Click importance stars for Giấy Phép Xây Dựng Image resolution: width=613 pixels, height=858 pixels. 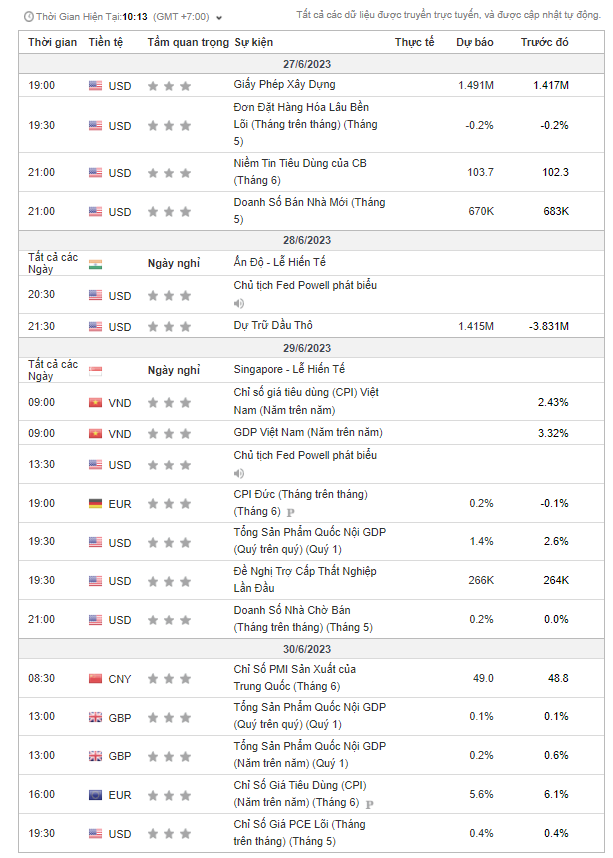169,86
